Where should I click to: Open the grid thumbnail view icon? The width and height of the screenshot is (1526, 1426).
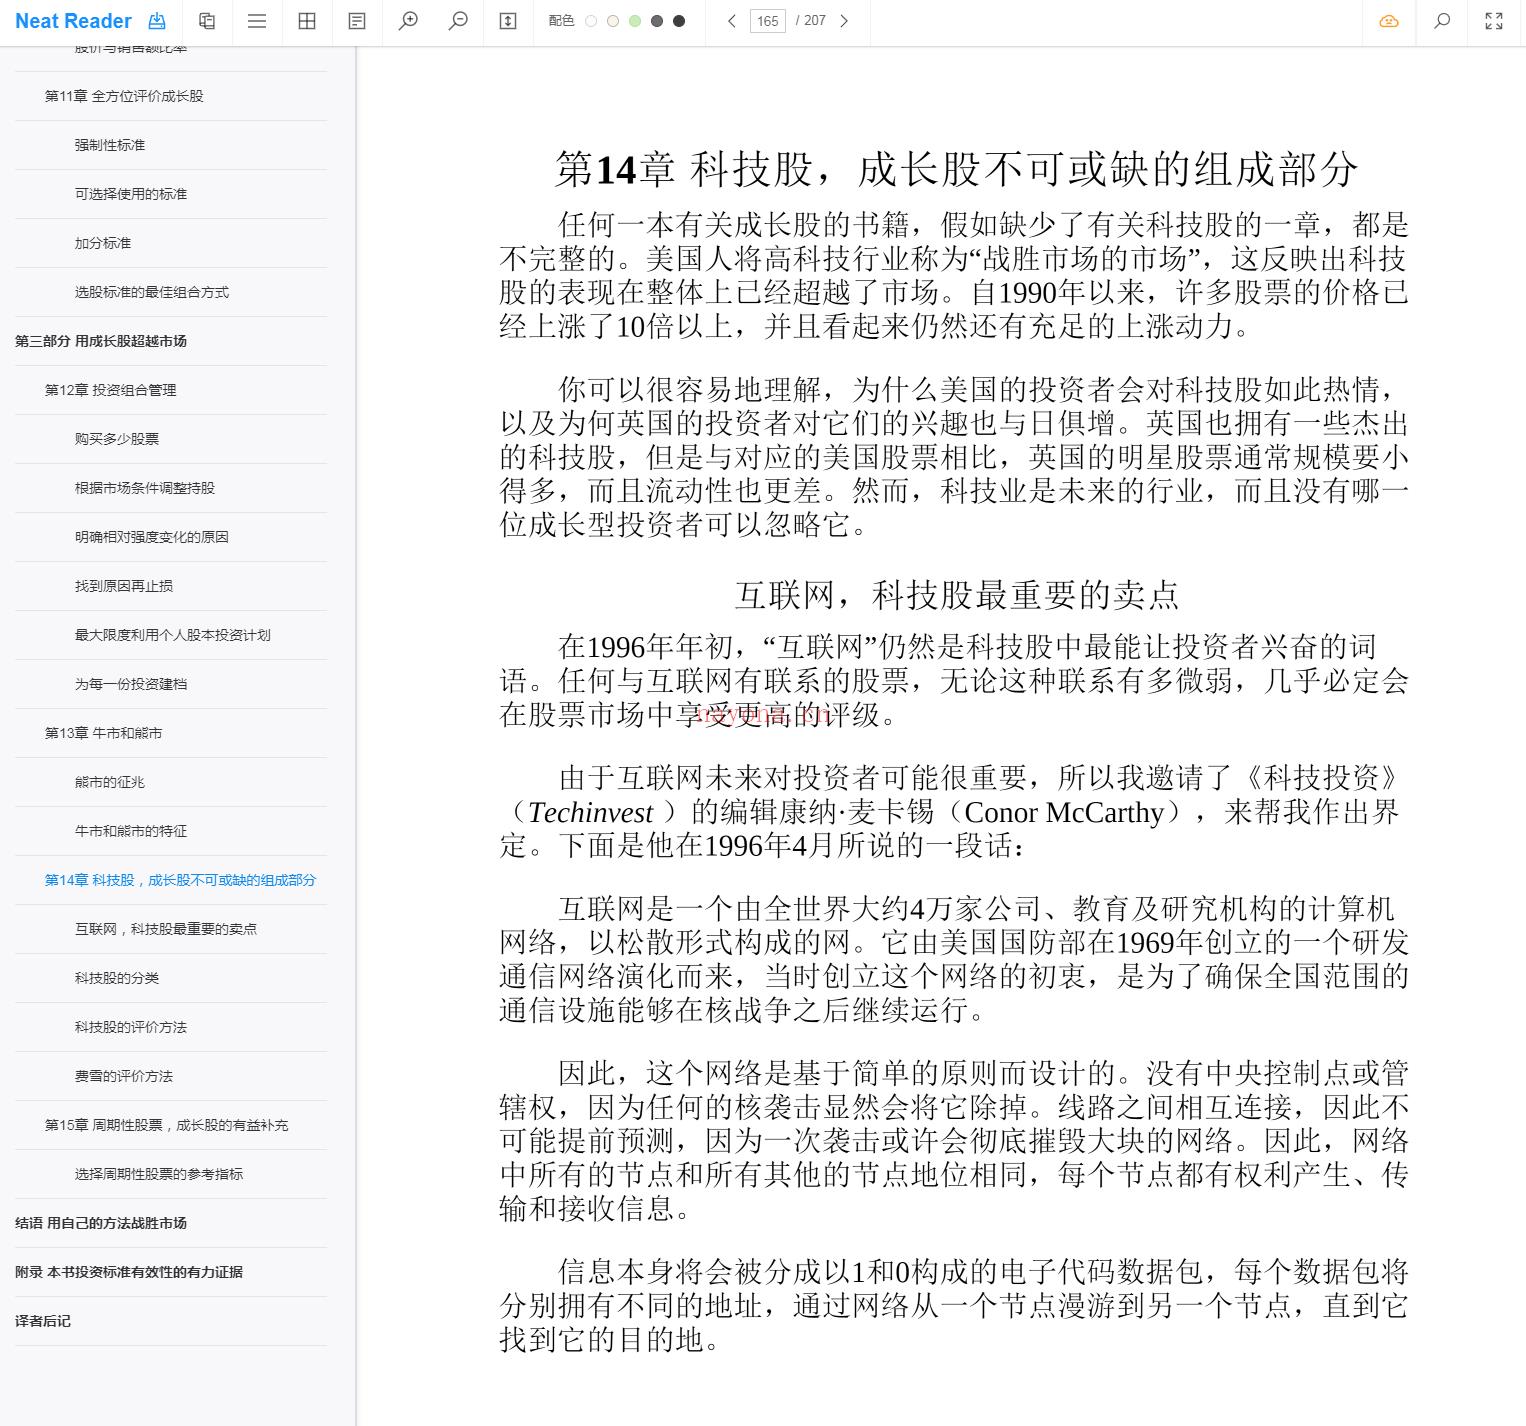click(307, 21)
